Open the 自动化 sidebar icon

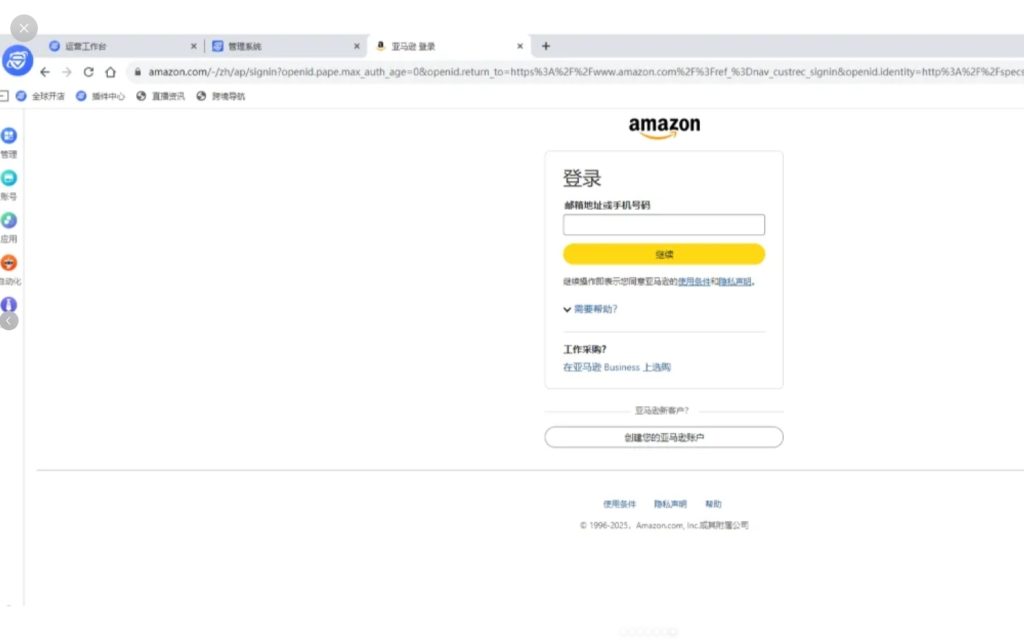pyautogui.click(x=9, y=263)
